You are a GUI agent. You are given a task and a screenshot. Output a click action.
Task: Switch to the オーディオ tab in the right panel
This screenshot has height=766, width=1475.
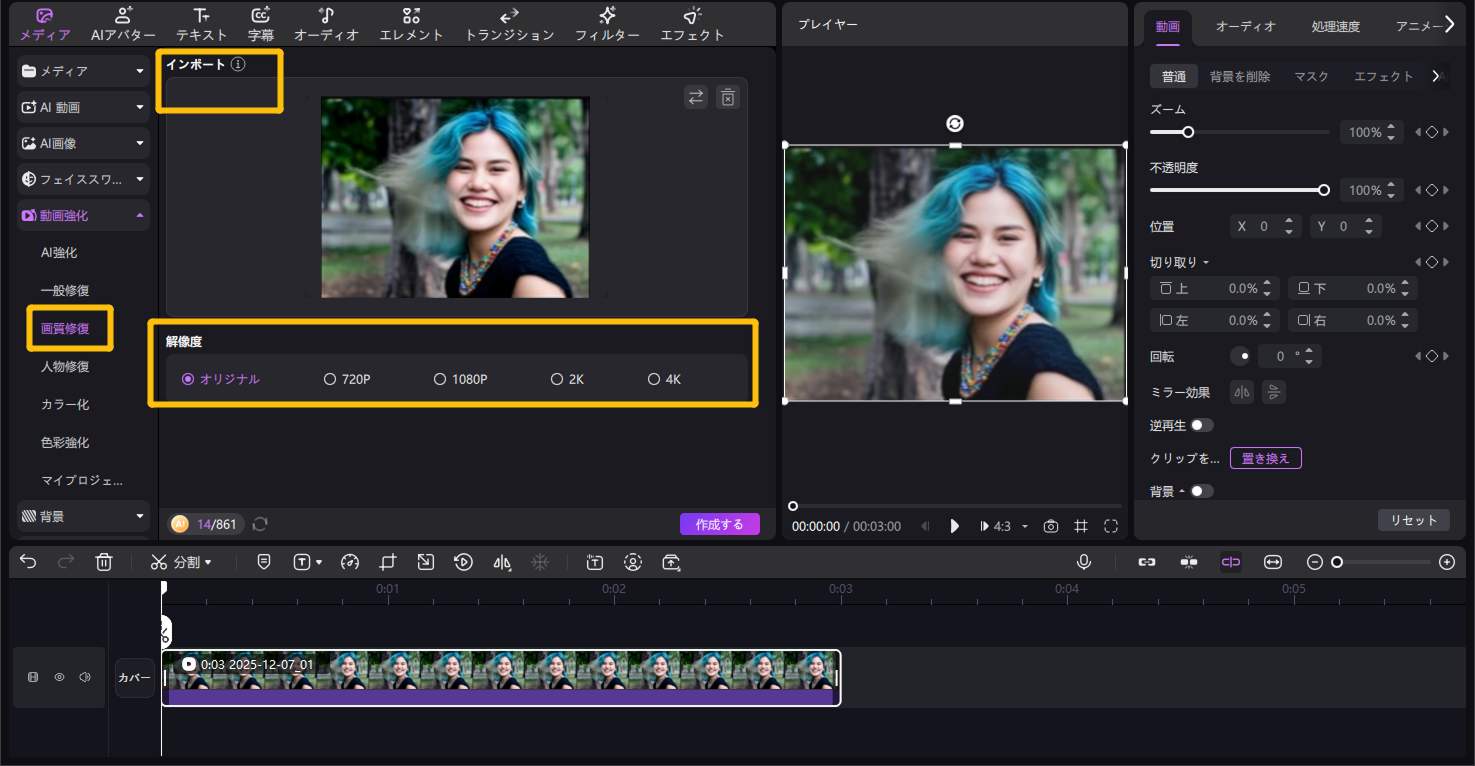[1245, 27]
